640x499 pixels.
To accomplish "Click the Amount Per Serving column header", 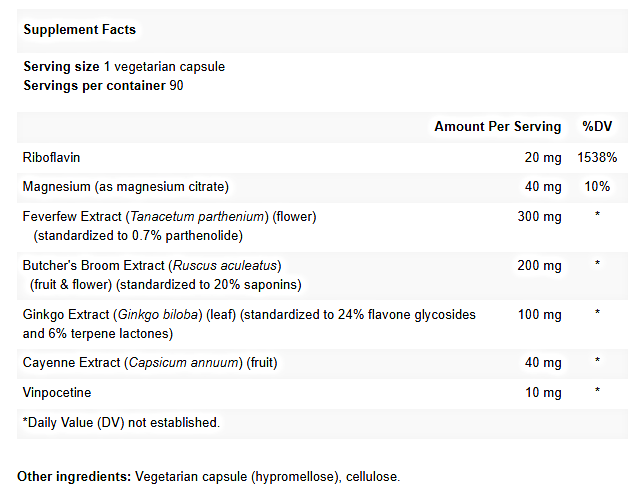I will tap(497, 127).
